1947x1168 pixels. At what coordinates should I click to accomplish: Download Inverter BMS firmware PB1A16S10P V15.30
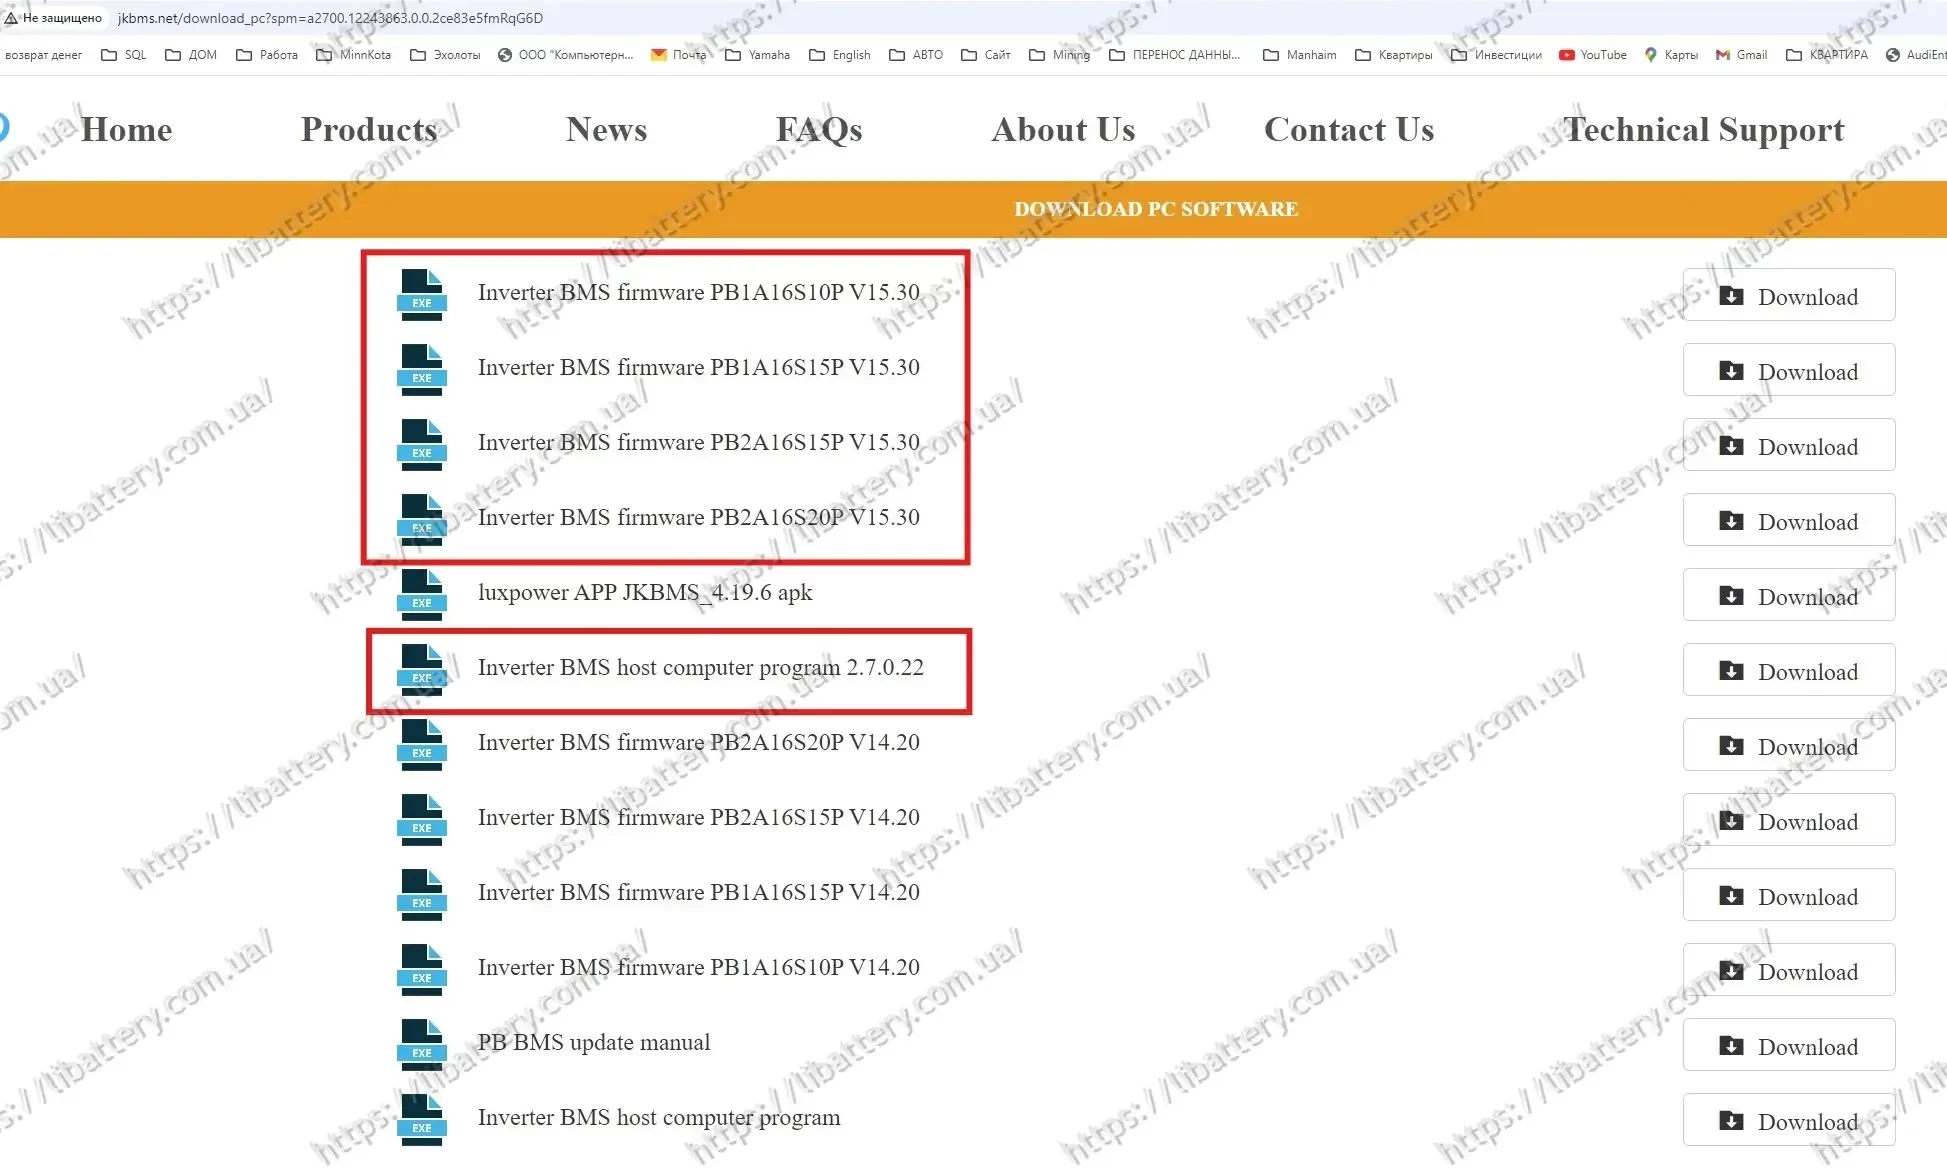1789,295
